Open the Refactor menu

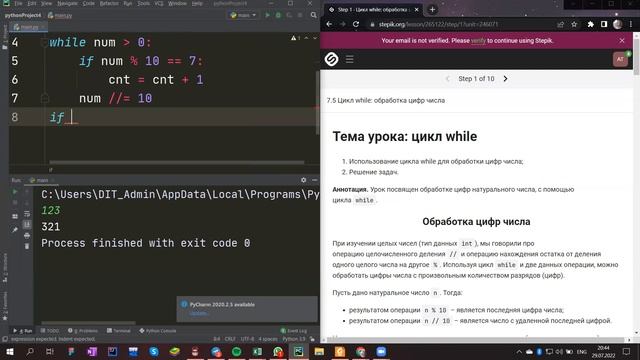(x=109, y=3)
